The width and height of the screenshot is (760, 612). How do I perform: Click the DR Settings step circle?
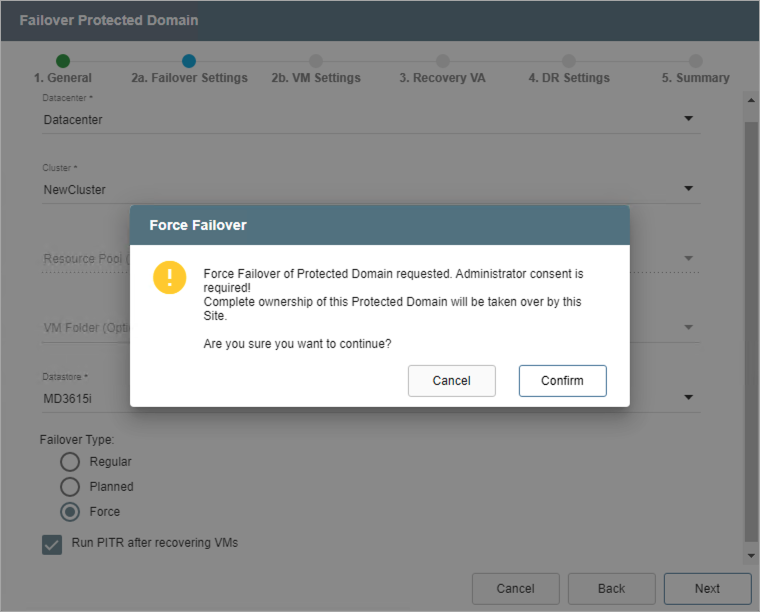click(x=569, y=61)
